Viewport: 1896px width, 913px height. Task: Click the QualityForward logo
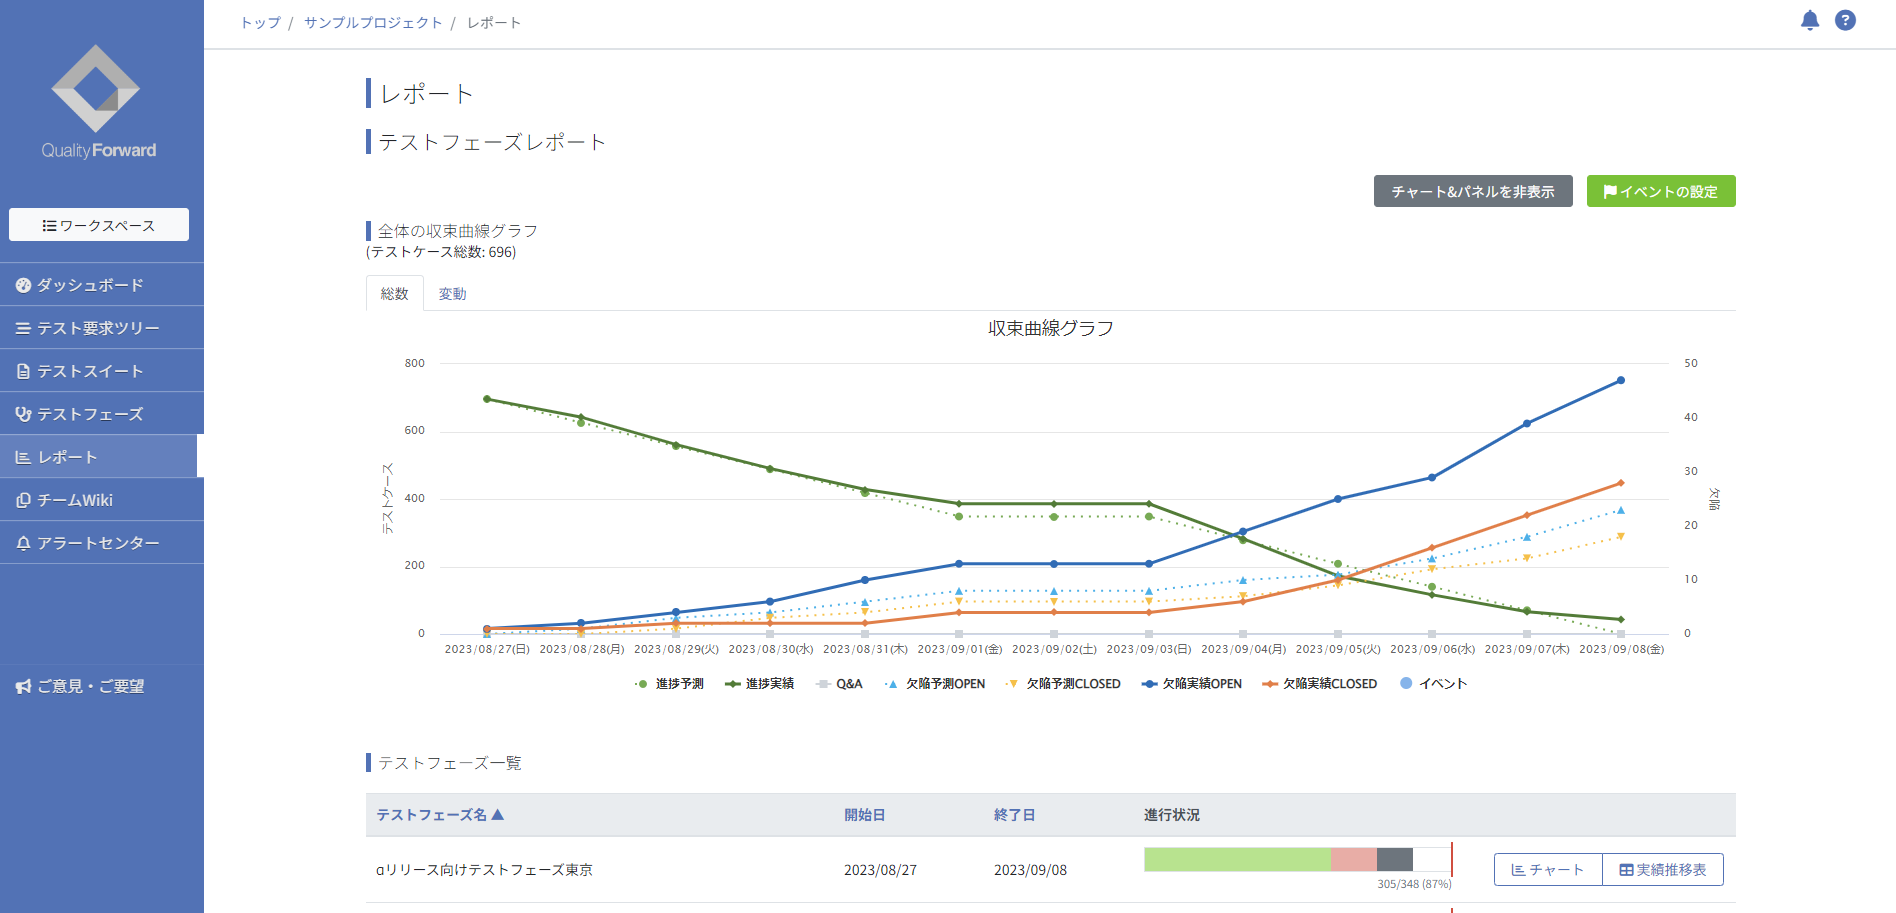pyautogui.click(x=97, y=102)
